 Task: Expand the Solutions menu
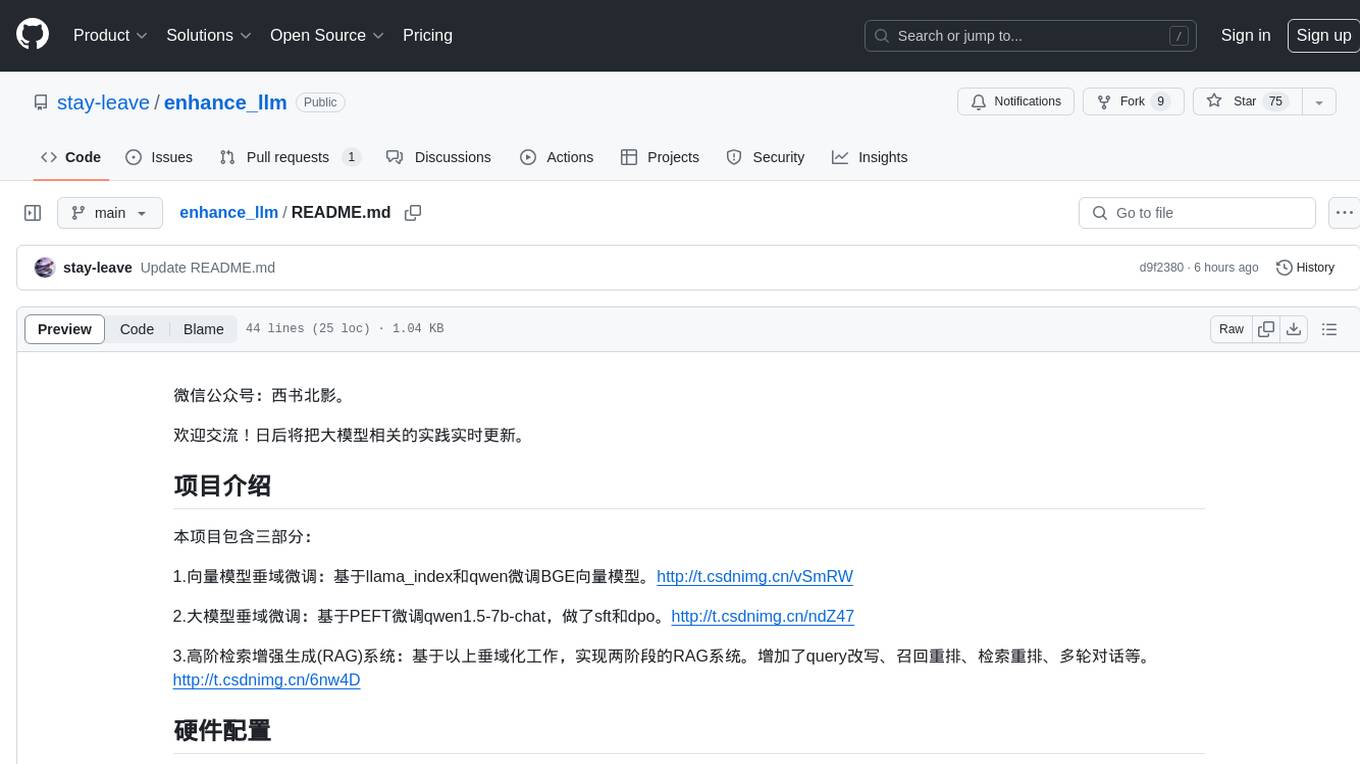pyautogui.click(x=209, y=35)
